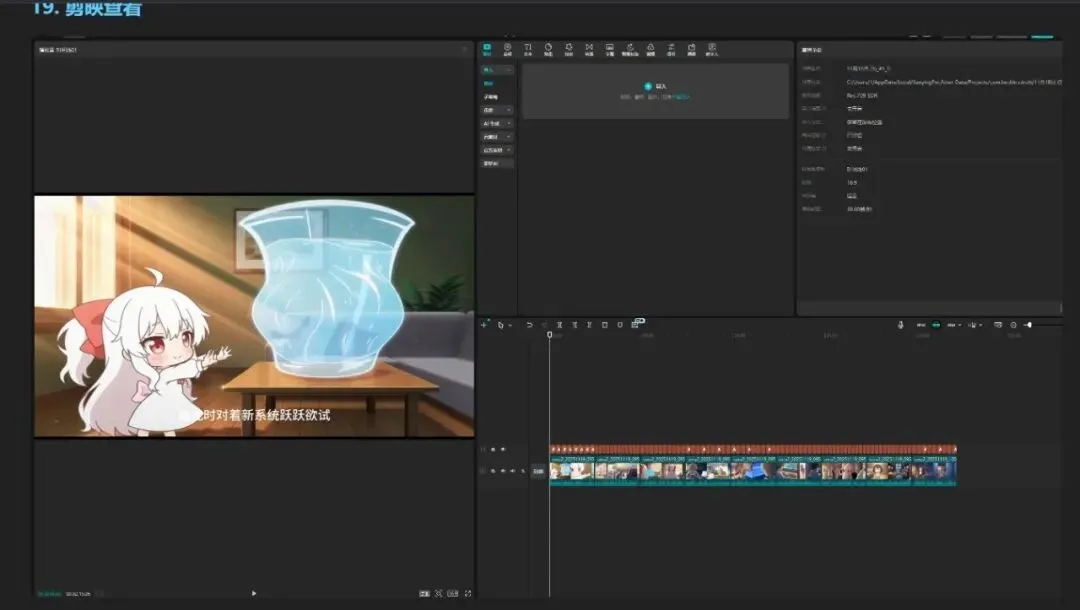
Task: Open dropdown beside preview axis icon
Action: [x=980, y=325]
